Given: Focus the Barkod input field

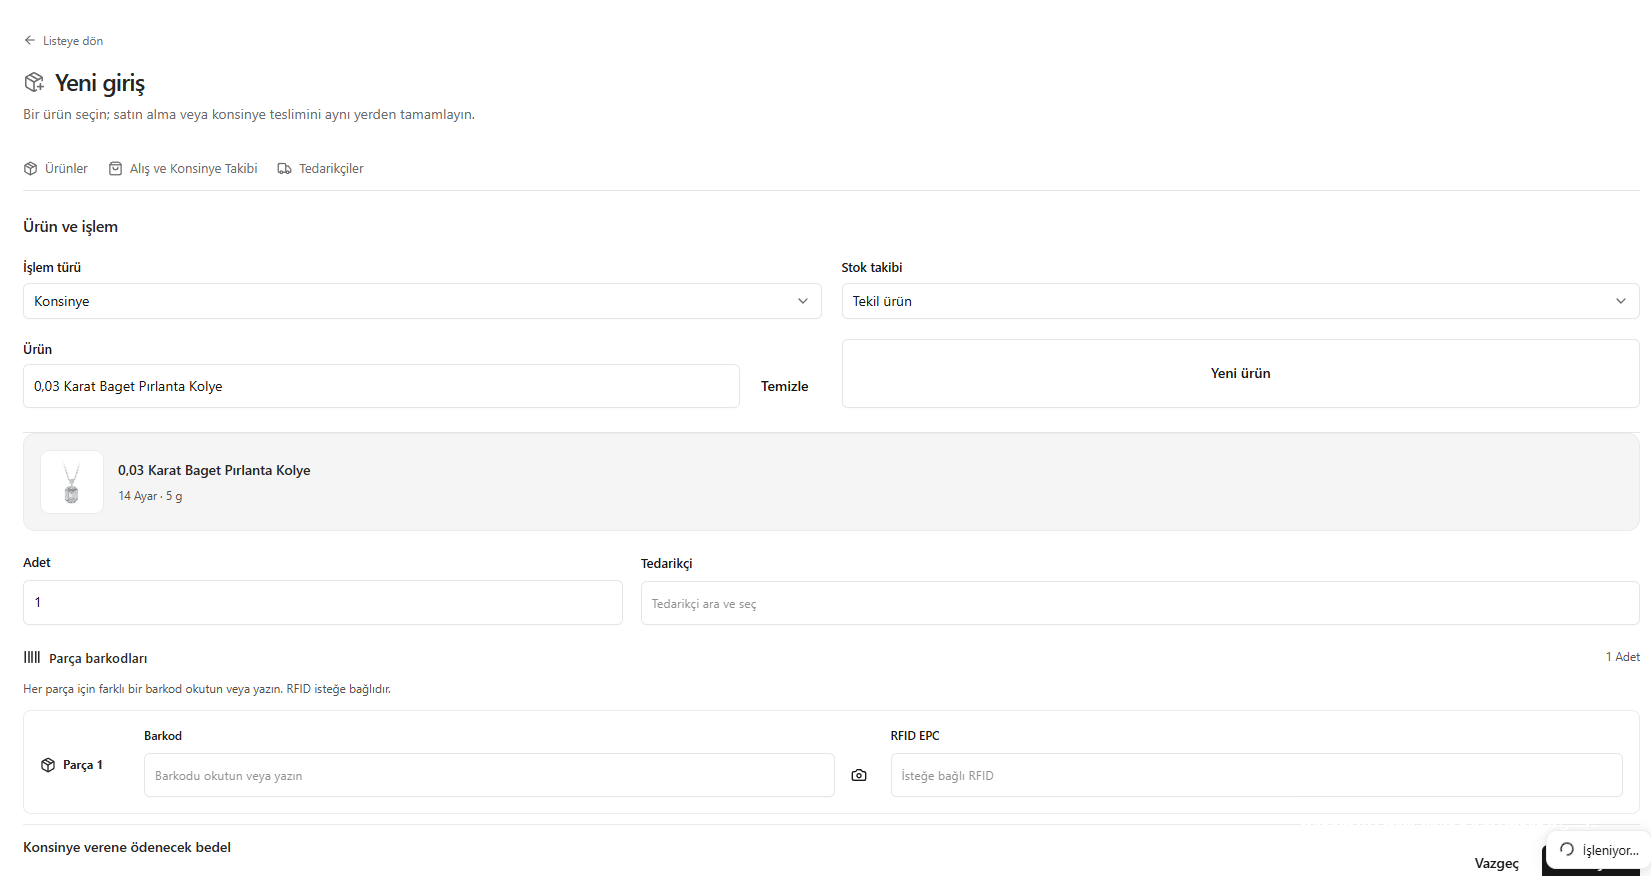Looking at the screenshot, I should [x=489, y=775].
